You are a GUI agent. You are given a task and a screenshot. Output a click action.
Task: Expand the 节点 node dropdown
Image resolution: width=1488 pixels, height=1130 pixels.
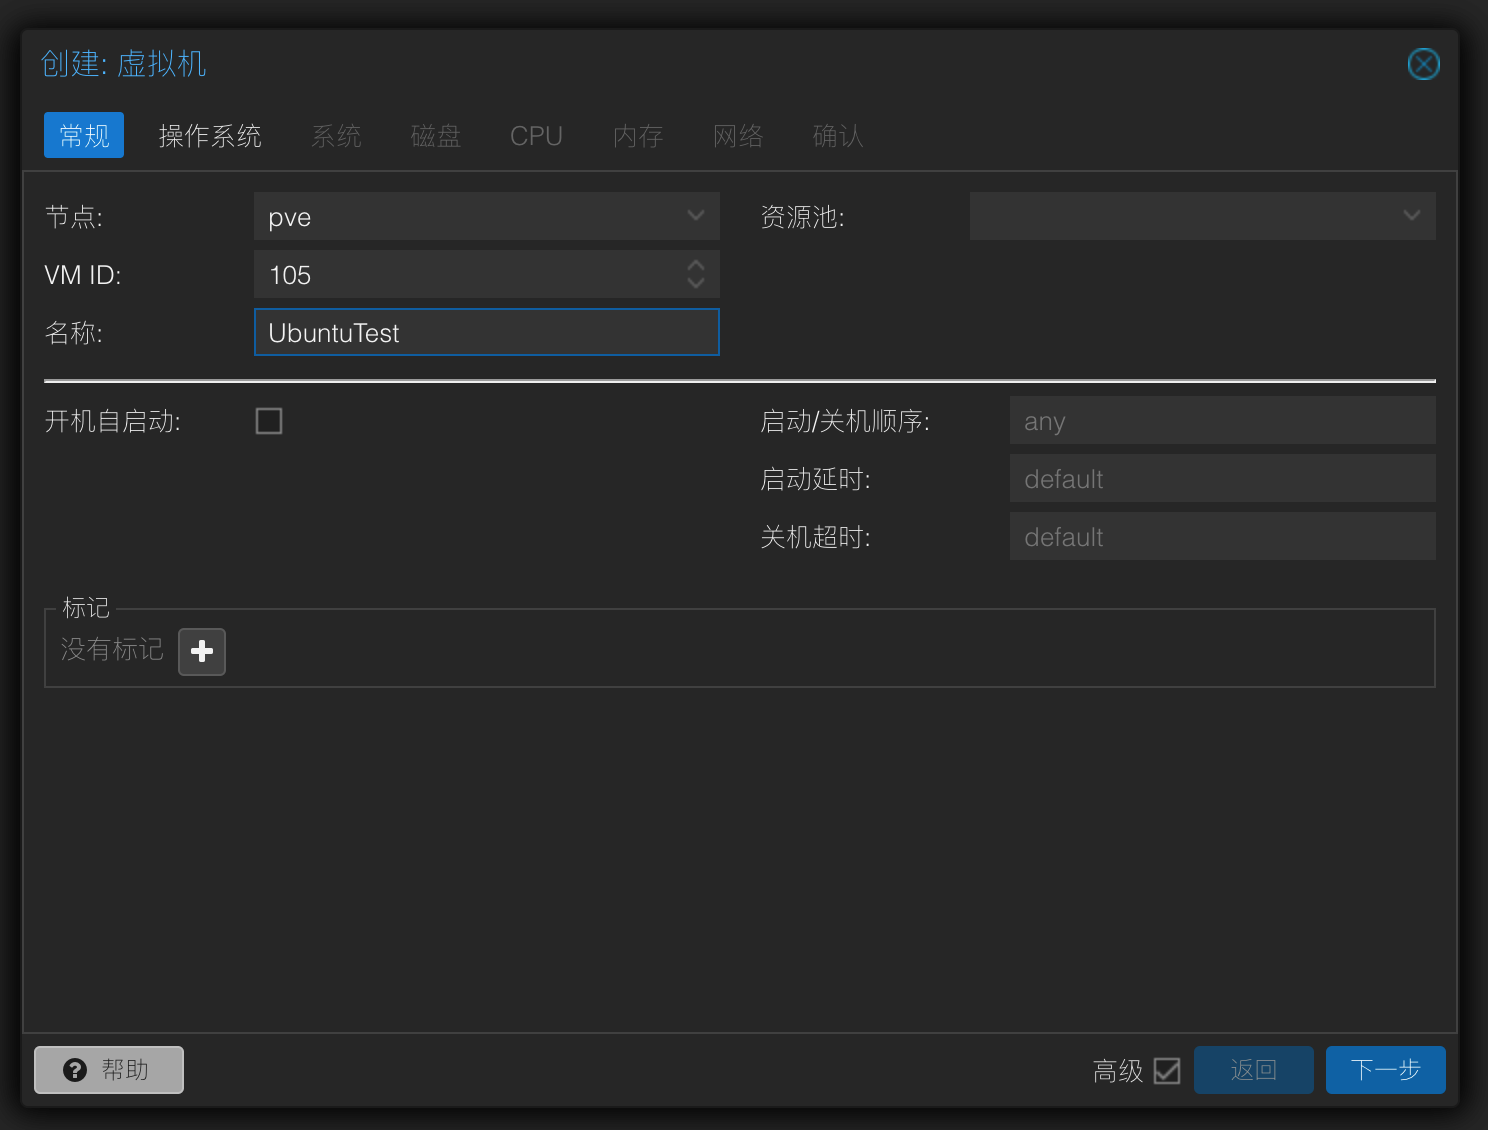tap(696, 216)
